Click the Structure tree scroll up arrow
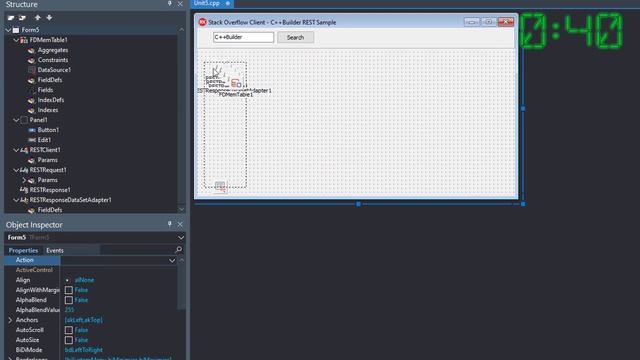This screenshot has width=640, height=360. (x=182, y=30)
